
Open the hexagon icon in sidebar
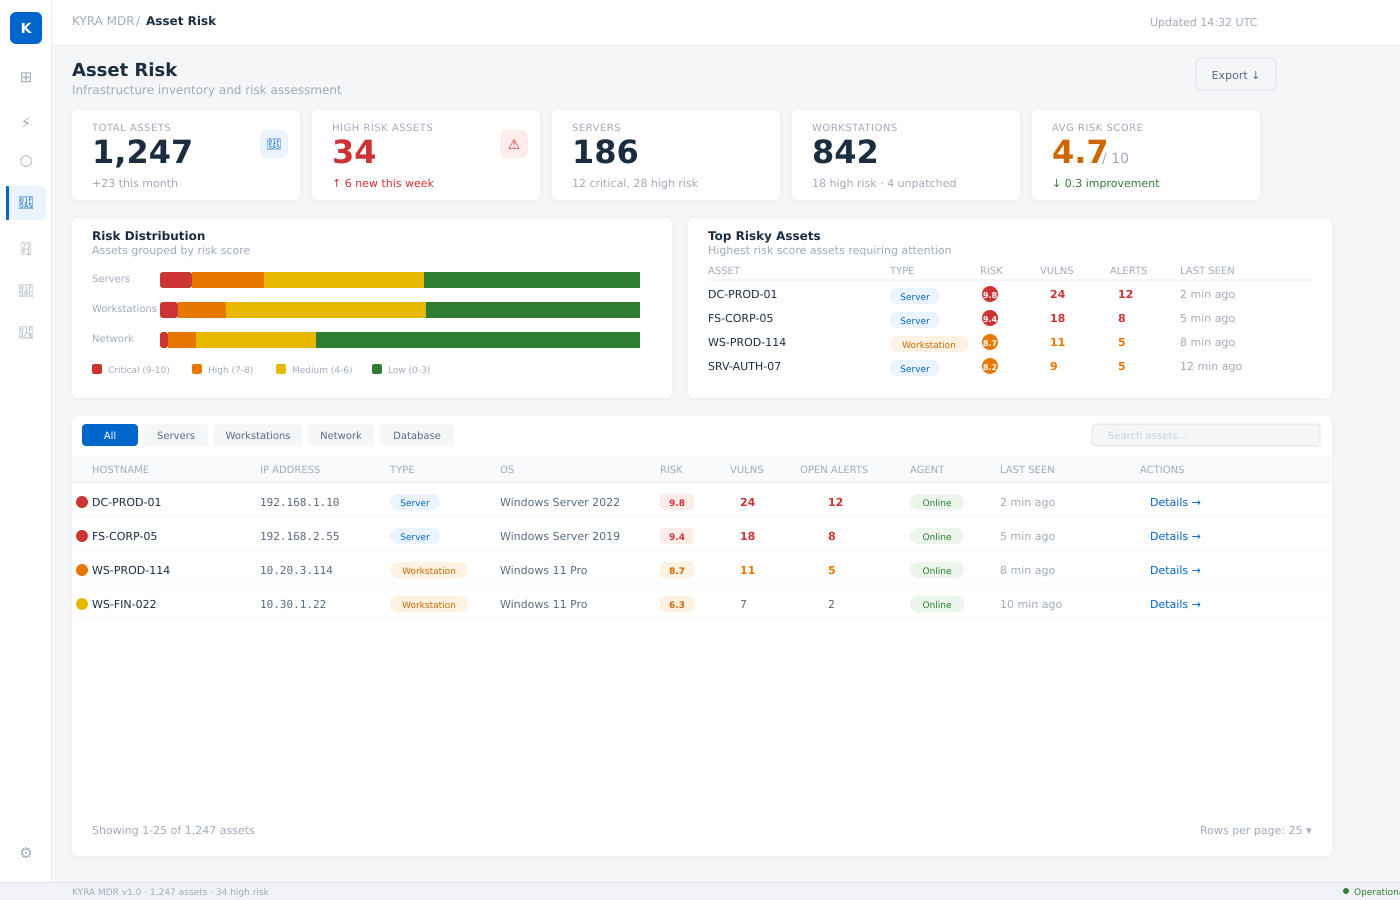coord(26,161)
